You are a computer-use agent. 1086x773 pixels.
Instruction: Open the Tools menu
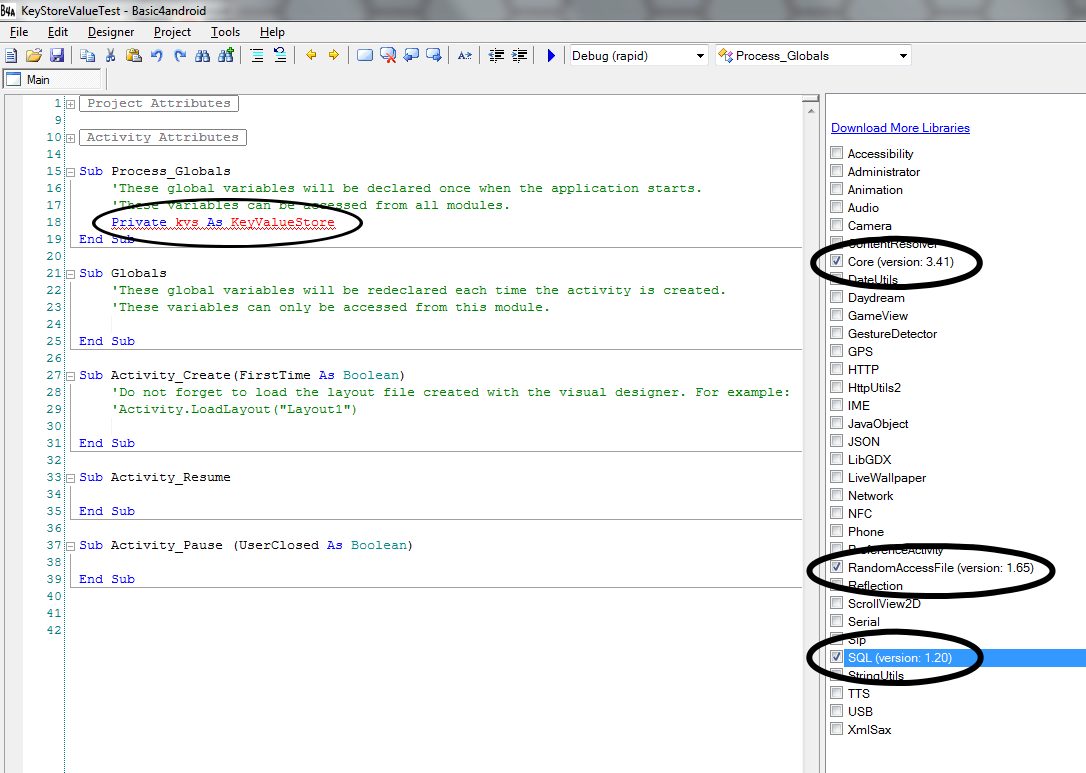pos(225,32)
